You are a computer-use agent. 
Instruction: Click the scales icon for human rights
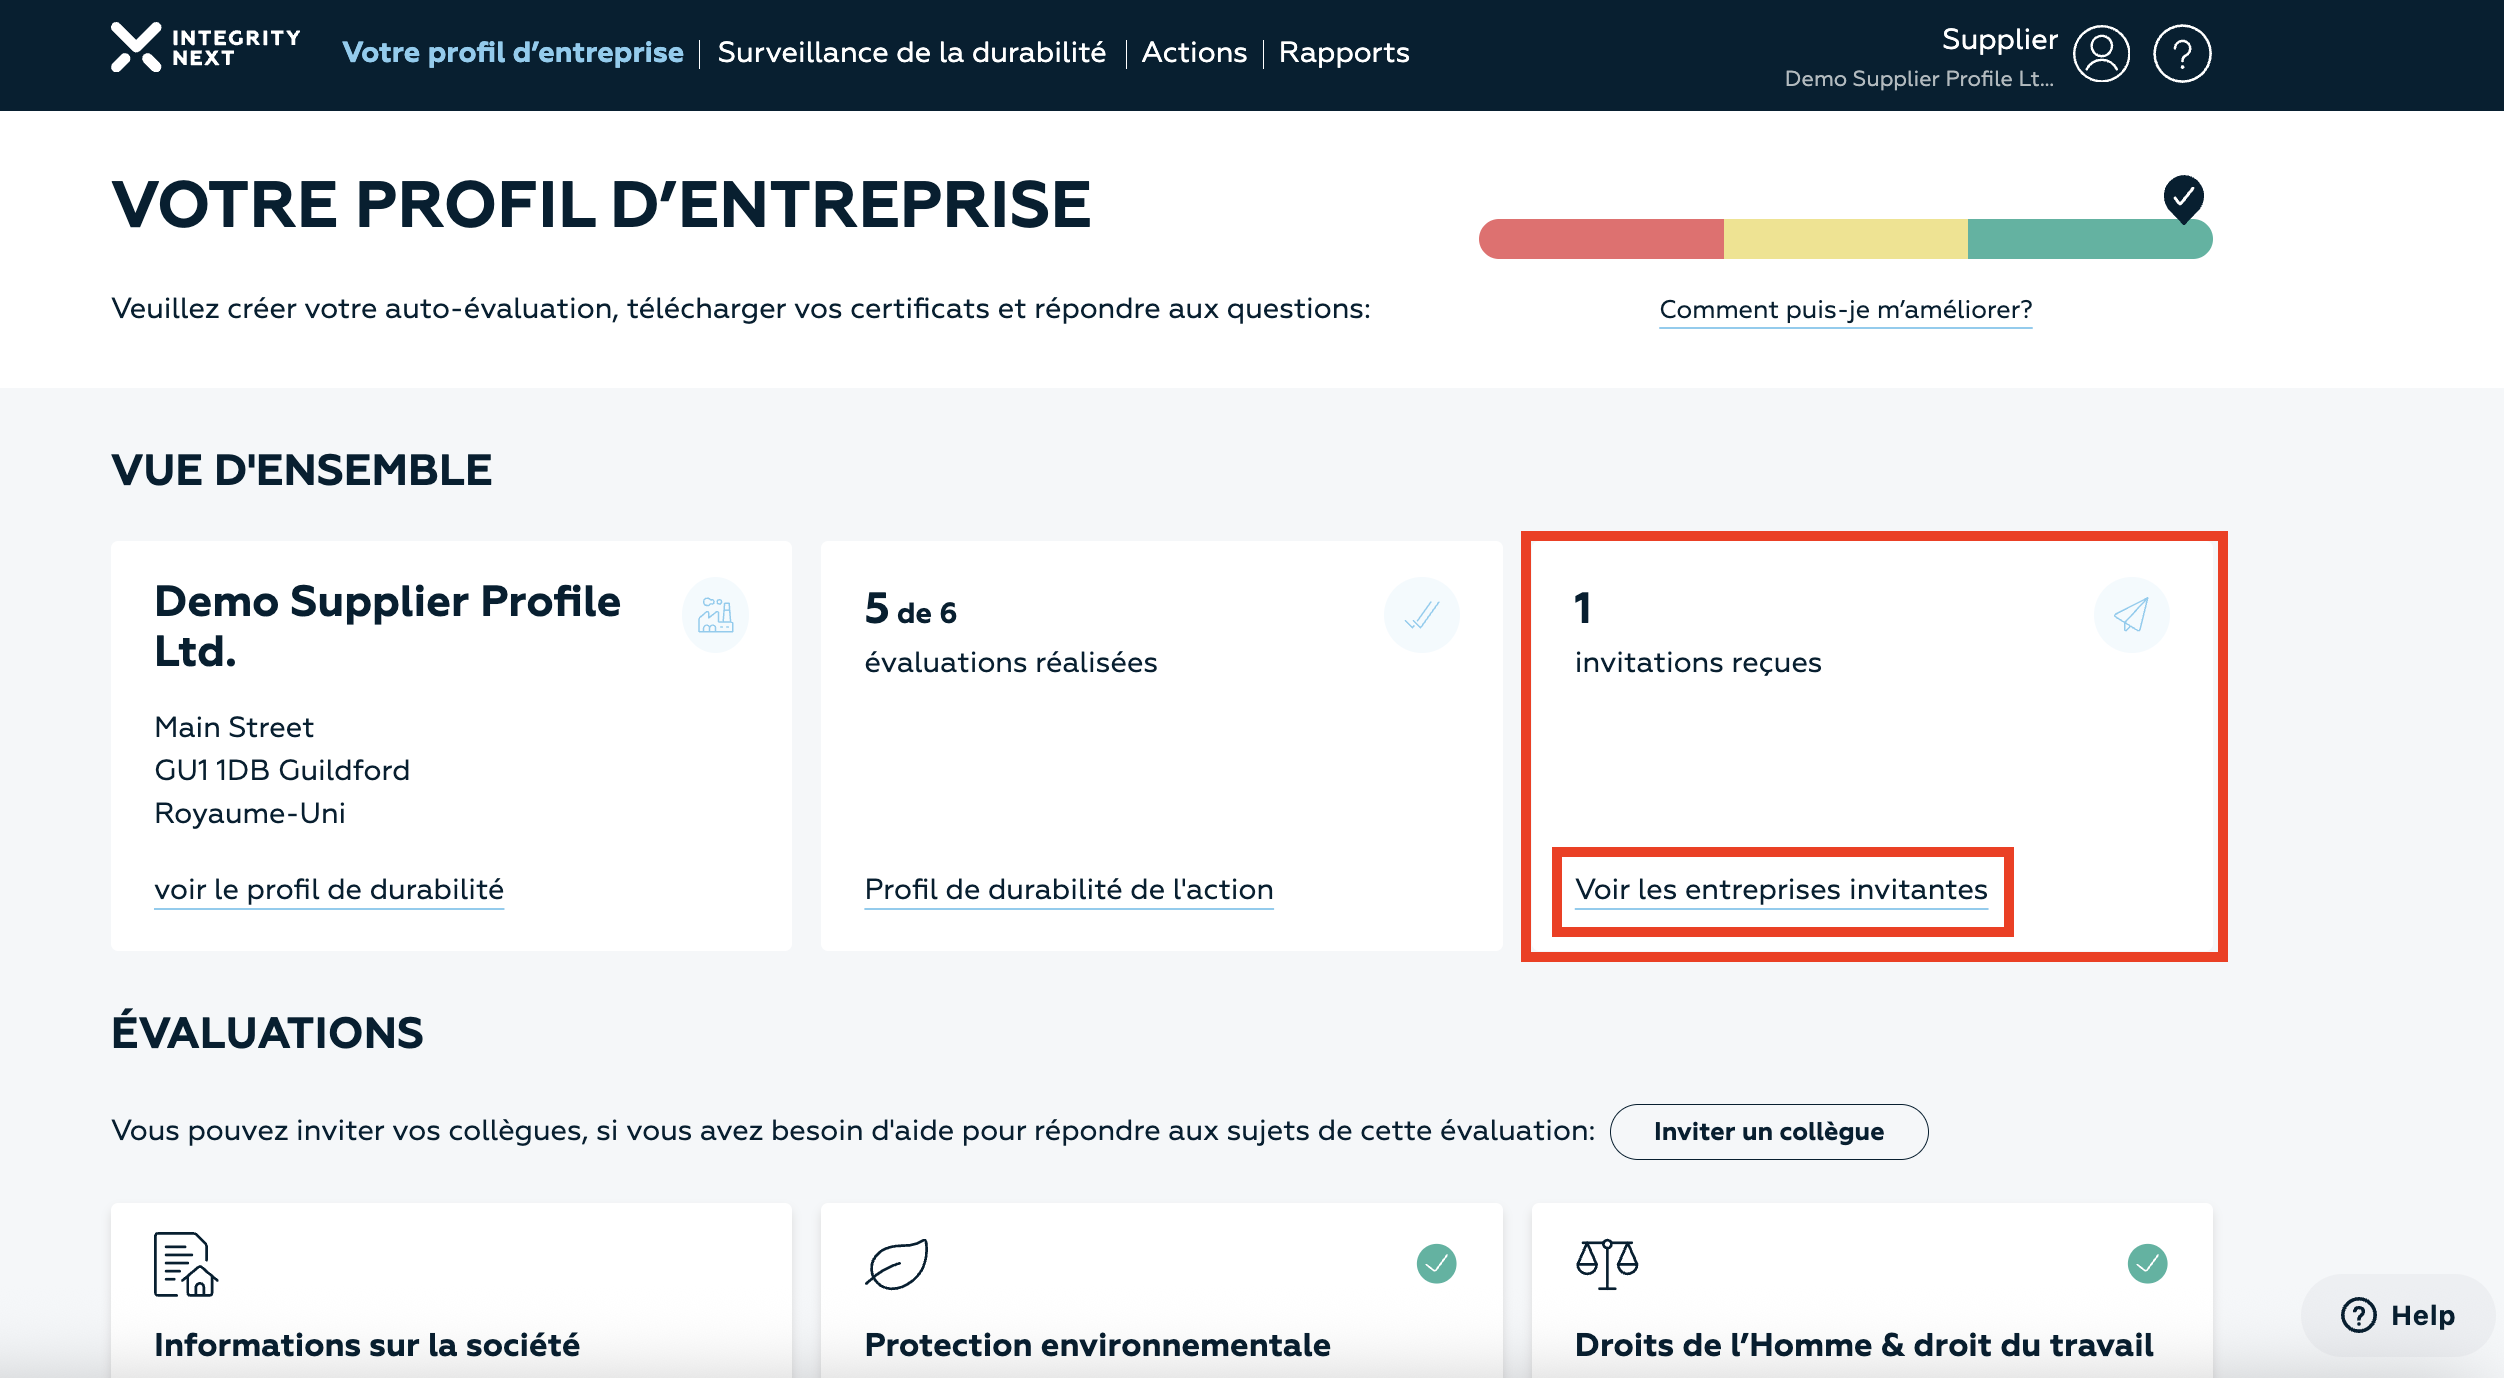coord(1606,1264)
